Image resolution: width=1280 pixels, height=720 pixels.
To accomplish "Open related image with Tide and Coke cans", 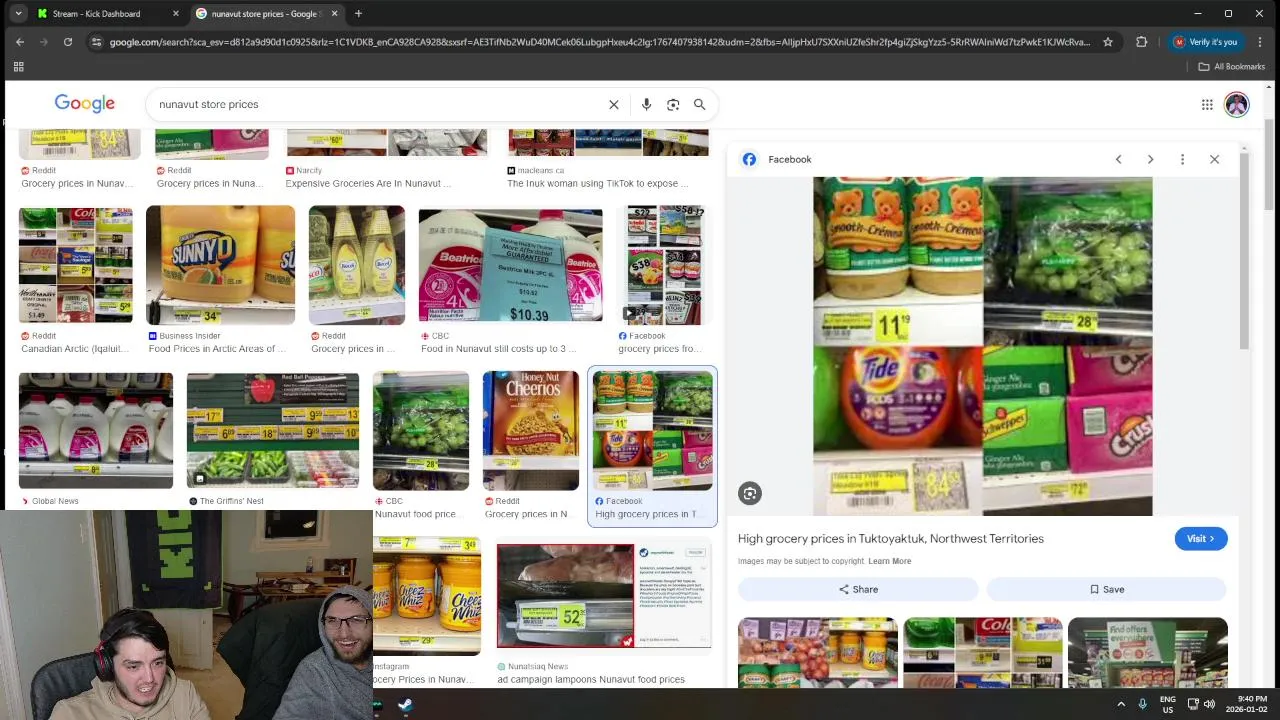I will coord(983,652).
